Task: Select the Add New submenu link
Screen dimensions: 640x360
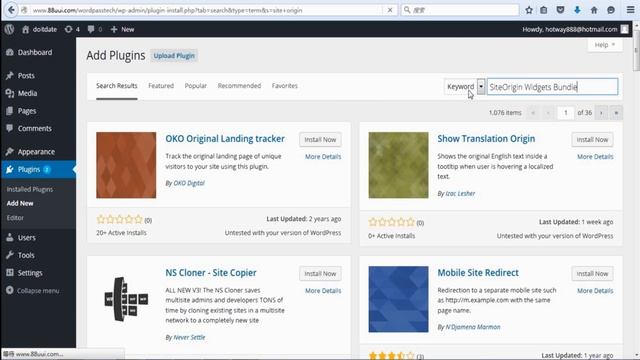Action: pyautogui.click(x=20, y=203)
